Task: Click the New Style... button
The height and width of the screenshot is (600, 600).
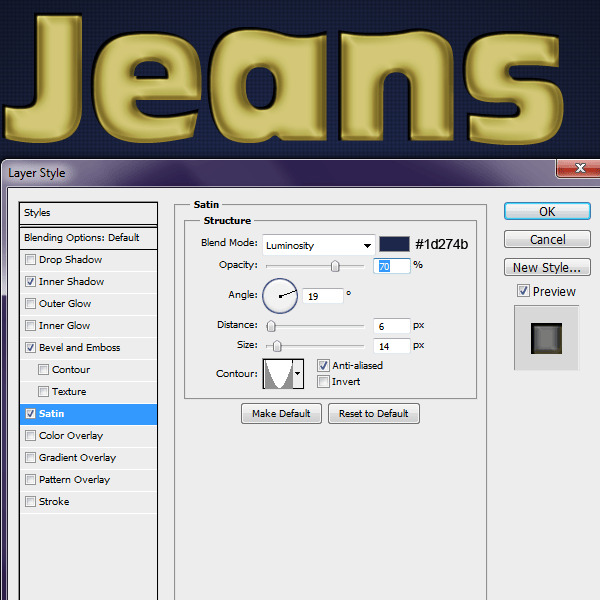Action: 547,268
